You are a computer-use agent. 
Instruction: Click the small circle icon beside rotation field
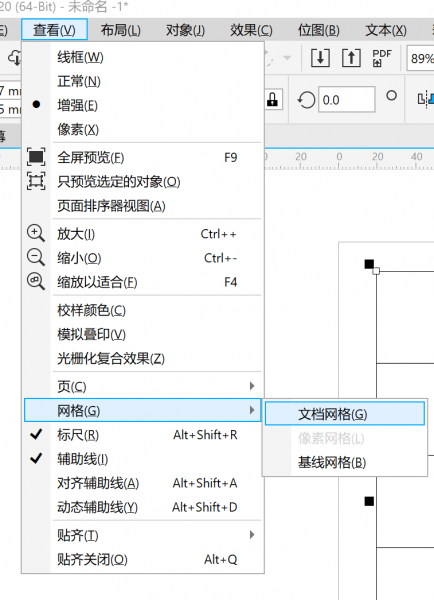pyautogui.click(x=391, y=95)
